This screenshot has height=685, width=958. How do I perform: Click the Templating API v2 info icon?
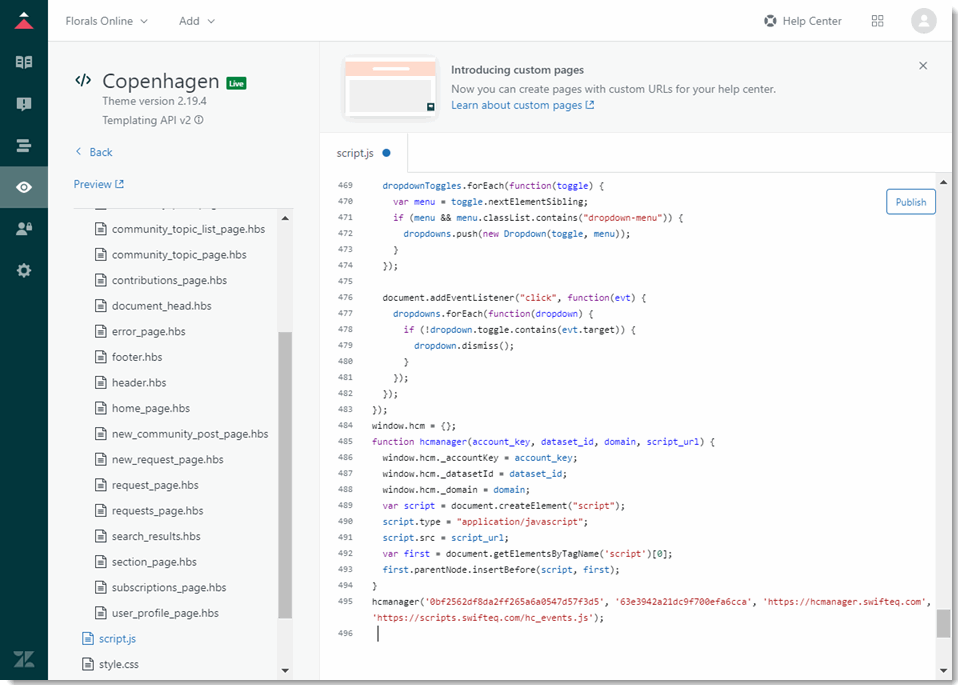tap(199, 120)
